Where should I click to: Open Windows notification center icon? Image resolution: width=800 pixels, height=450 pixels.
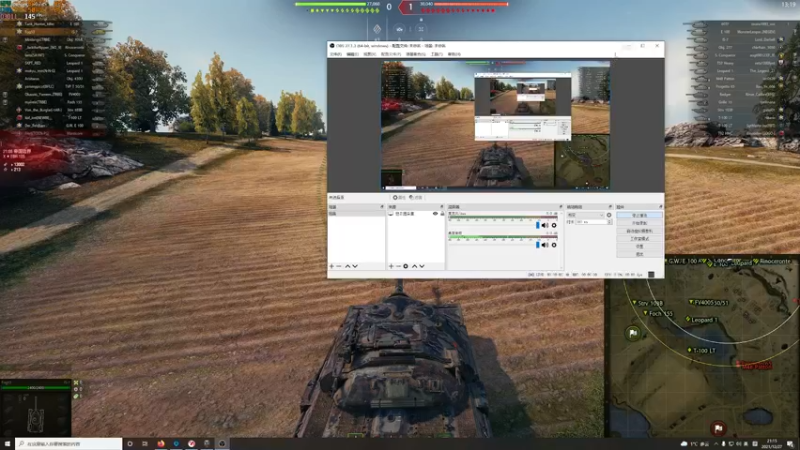coord(790,444)
